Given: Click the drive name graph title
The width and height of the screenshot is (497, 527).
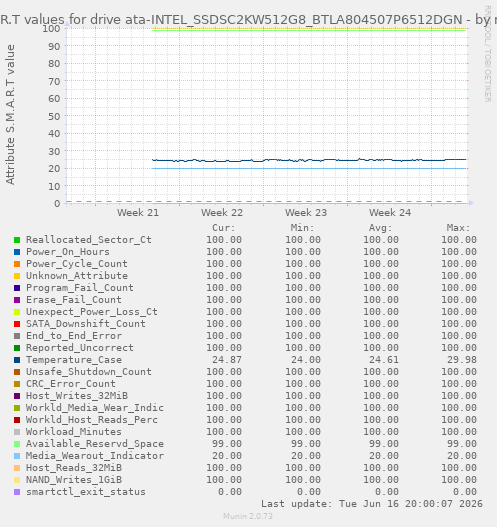Looking at the screenshot, I should coord(248,20).
